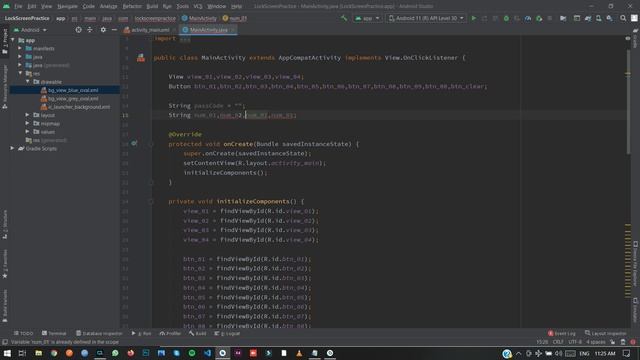640x360 pixels.
Task: Open the Logcat tool window
Action: [x=227, y=333]
